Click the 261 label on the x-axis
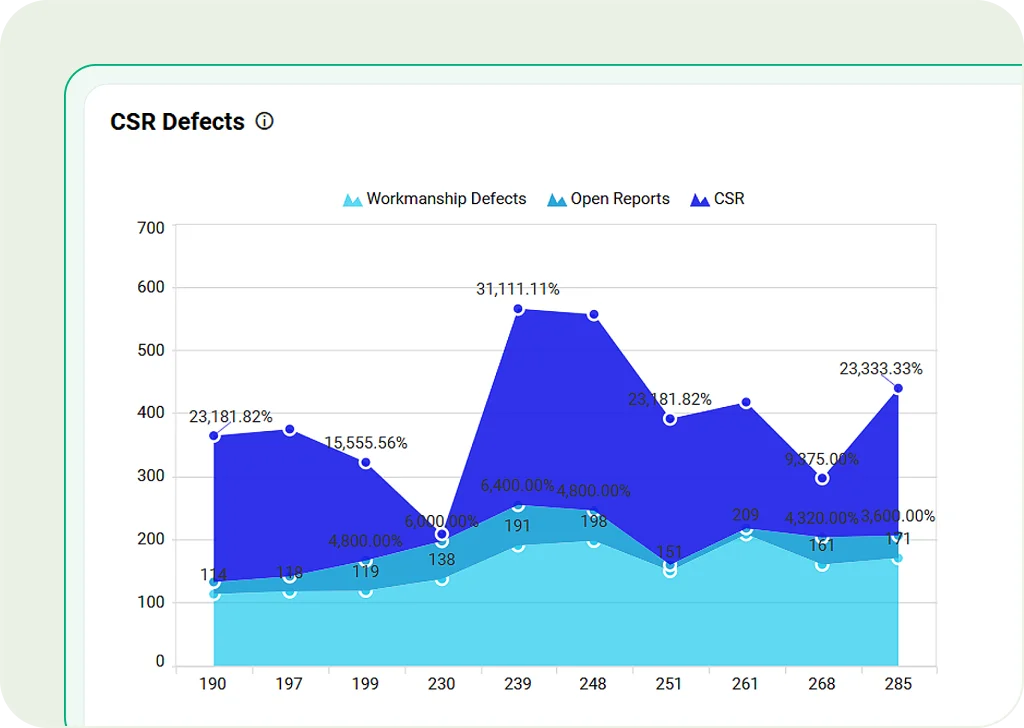 (x=745, y=684)
